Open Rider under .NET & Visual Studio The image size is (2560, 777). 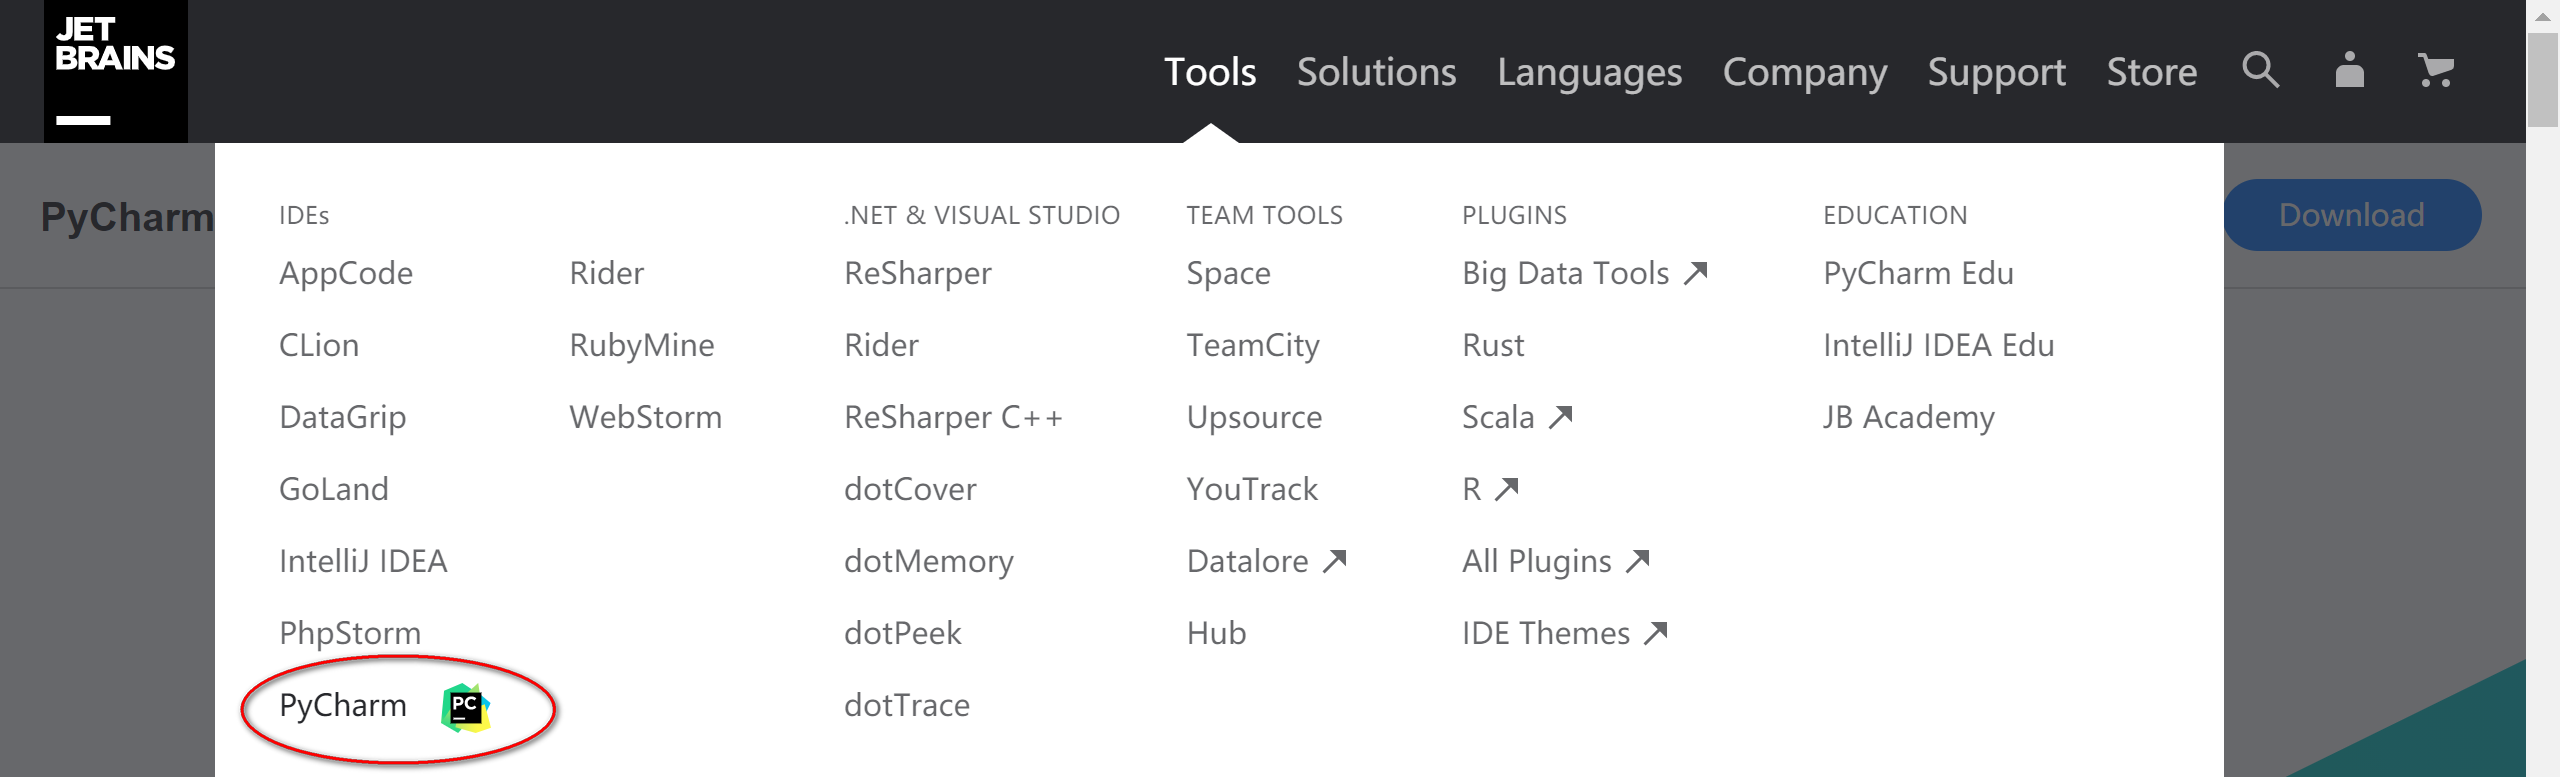pyautogui.click(x=881, y=345)
